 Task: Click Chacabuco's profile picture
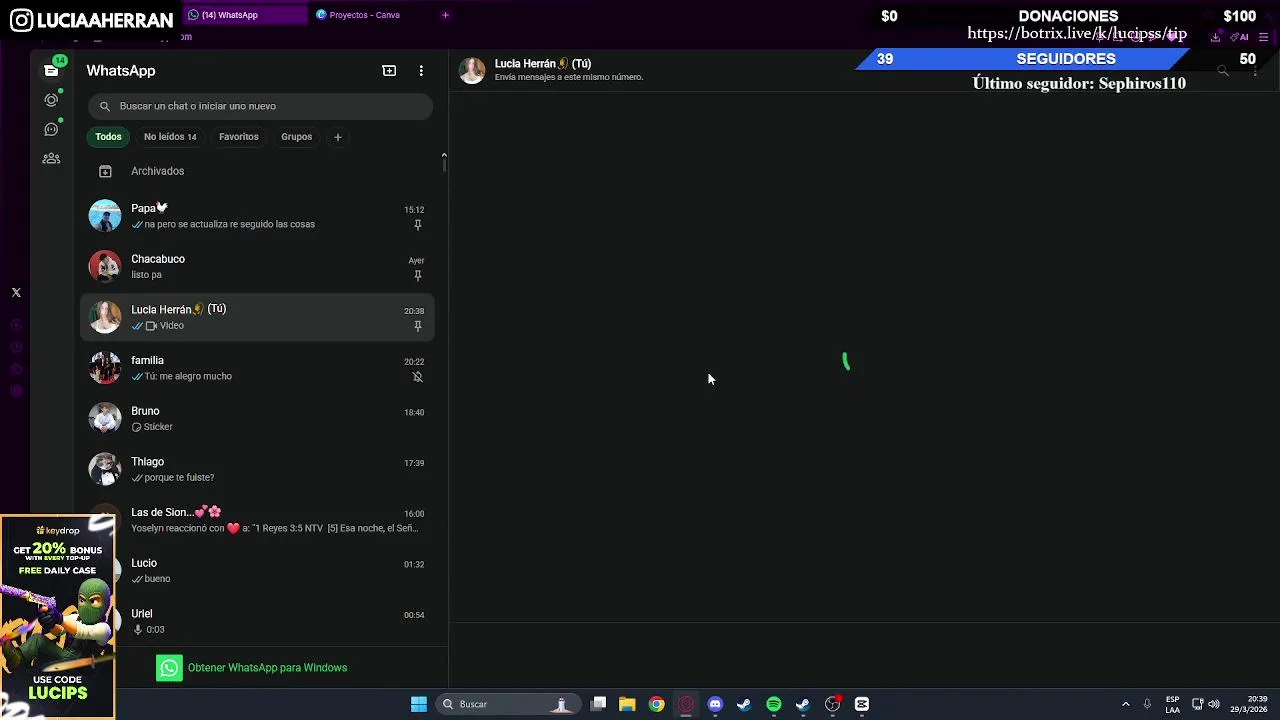(105, 266)
